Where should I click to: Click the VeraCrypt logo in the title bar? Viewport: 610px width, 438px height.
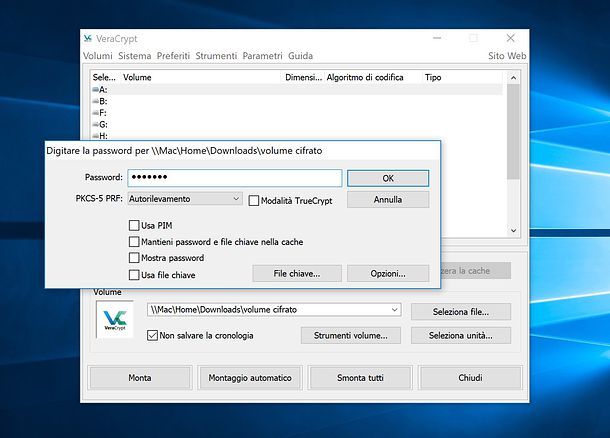click(x=88, y=38)
